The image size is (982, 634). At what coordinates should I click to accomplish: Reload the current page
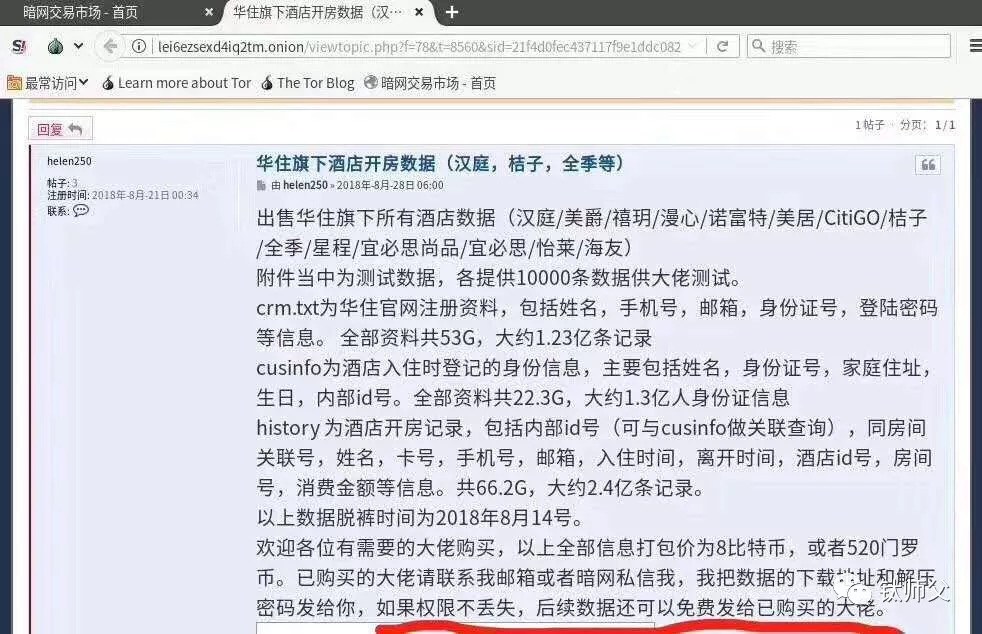[x=722, y=46]
